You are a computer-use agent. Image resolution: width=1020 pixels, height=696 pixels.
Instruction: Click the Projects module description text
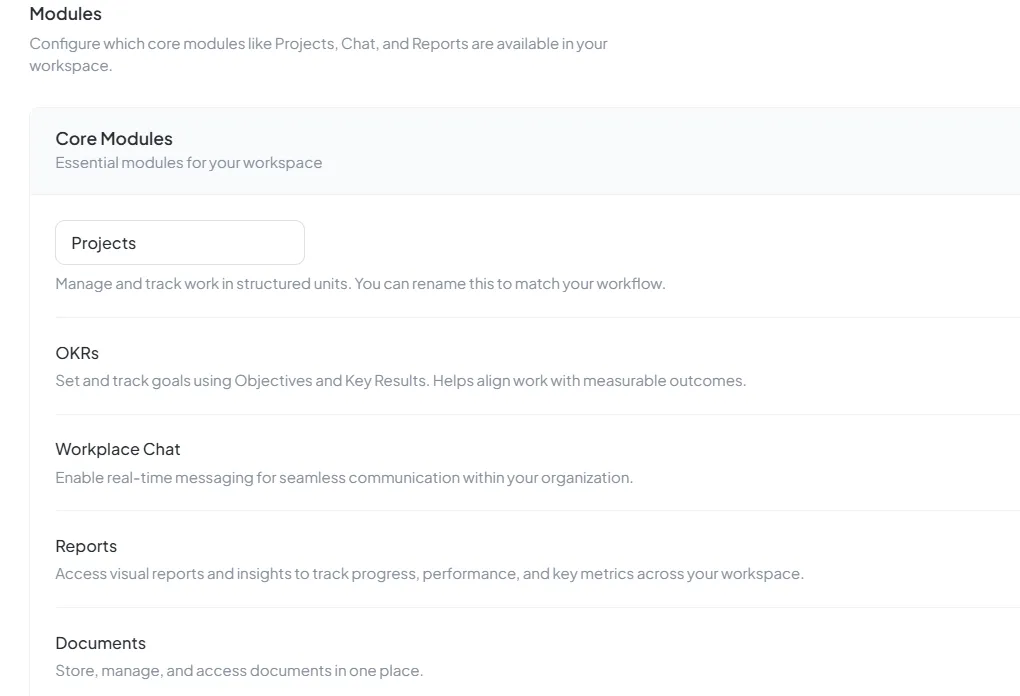click(x=360, y=283)
